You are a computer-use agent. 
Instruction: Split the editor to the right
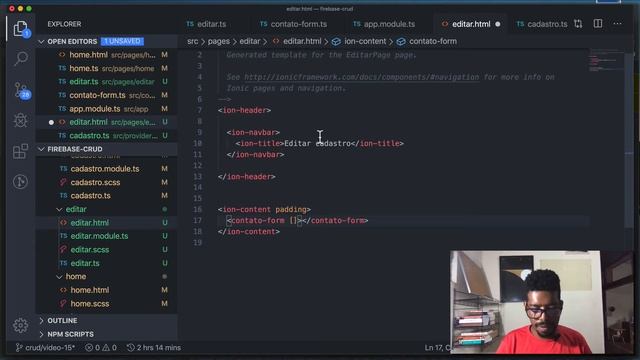(598, 24)
